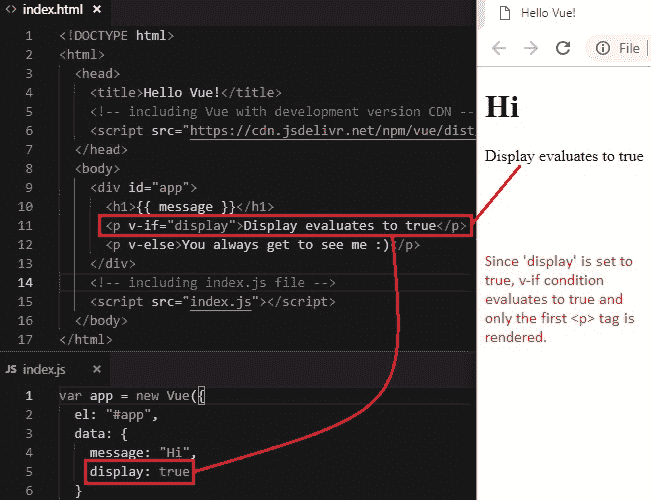Screen dimensions: 653x501
Task: Reload the browser page
Action: coord(563,48)
